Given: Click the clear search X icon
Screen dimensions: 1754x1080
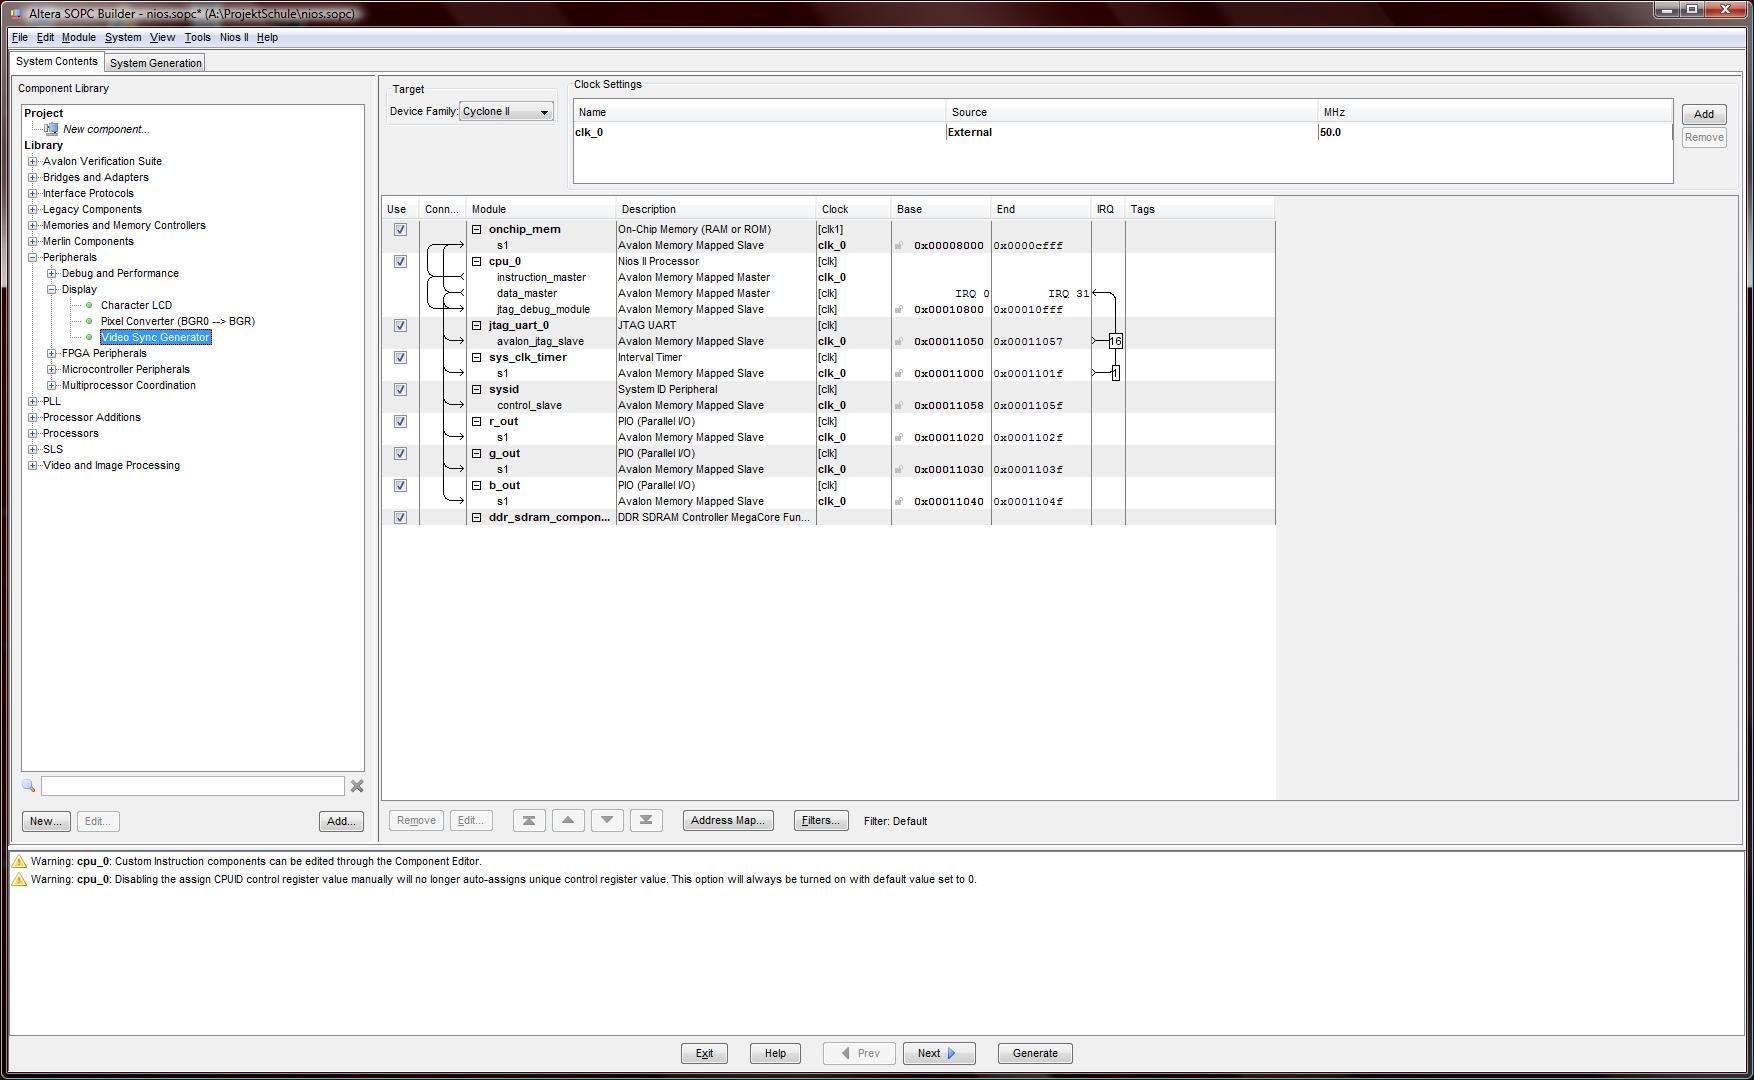Looking at the screenshot, I should point(357,786).
